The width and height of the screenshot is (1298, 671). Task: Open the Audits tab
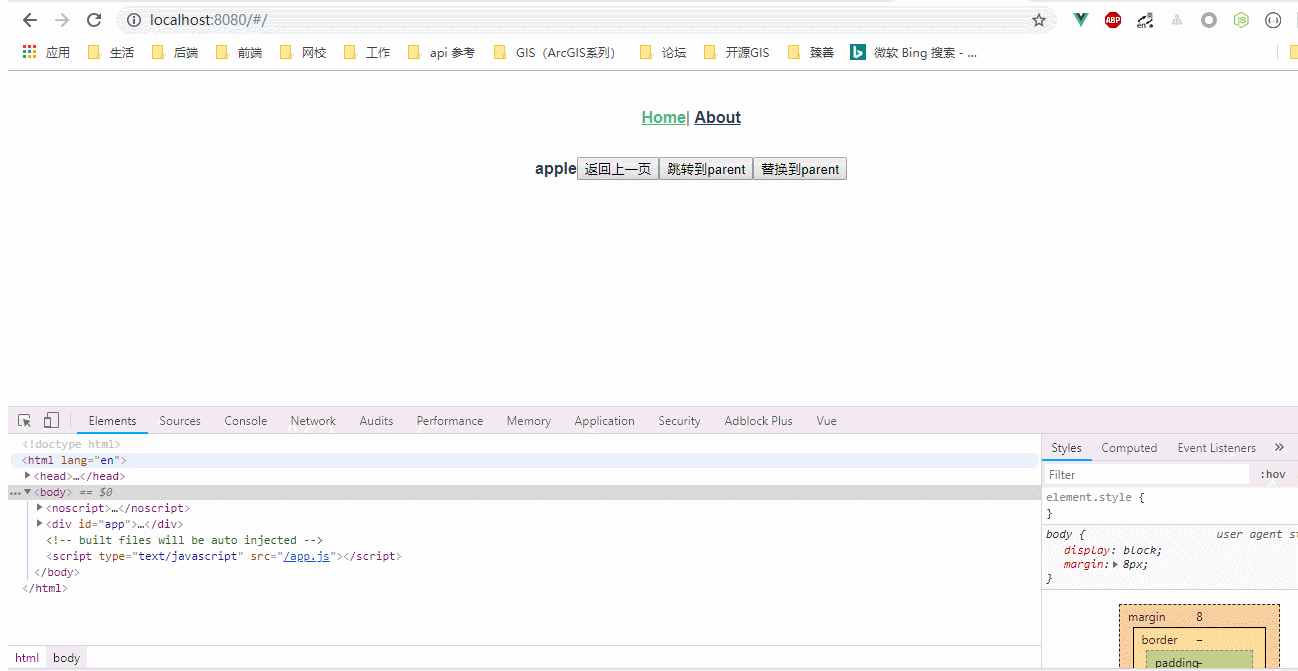coord(376,421)
